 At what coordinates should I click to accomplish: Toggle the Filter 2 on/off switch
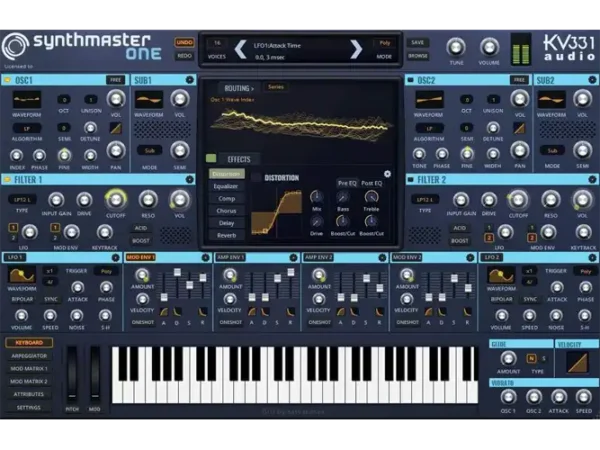[x=410, y=179]
